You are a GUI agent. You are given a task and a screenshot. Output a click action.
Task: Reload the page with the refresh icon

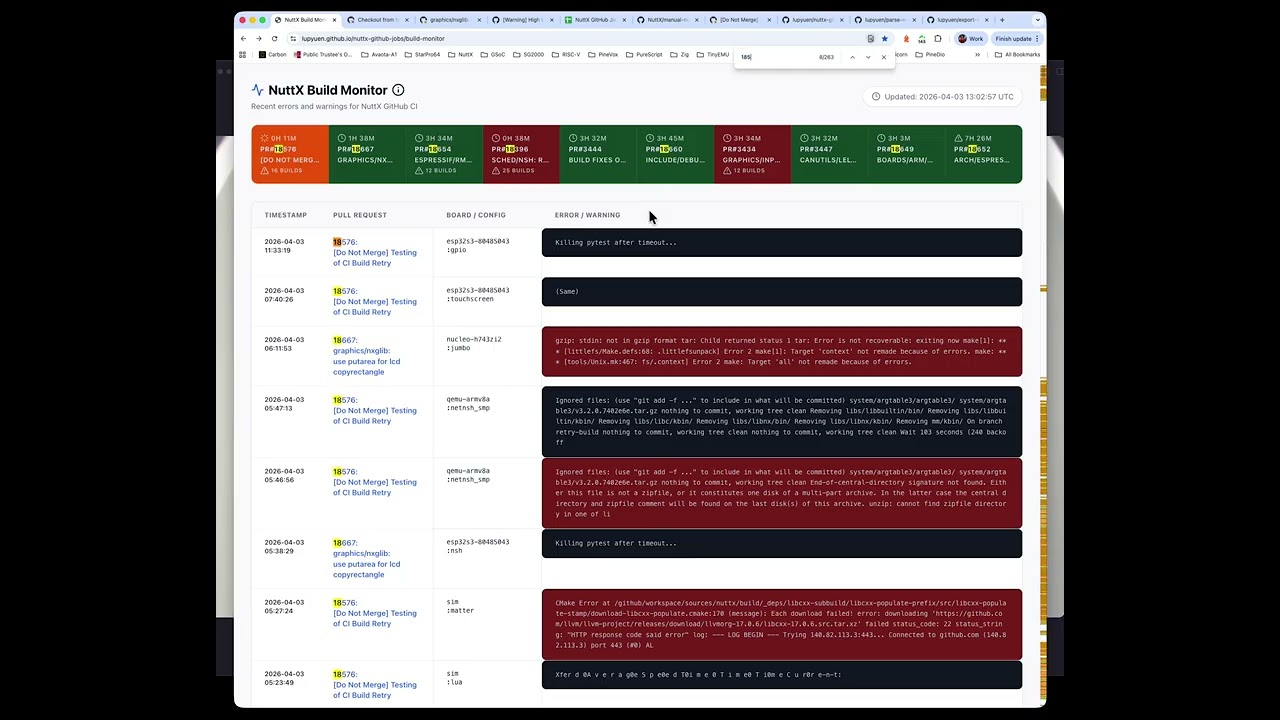(x=274, y=38)
